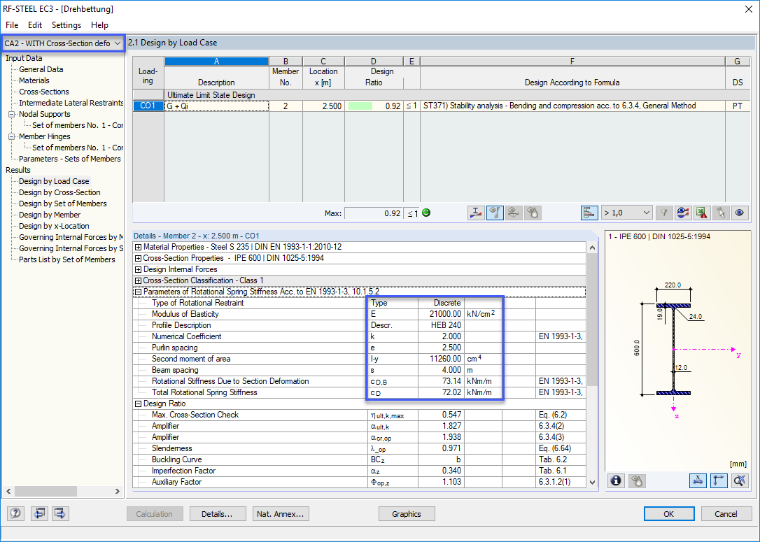The width and height of the screenshot is (760, 542).
Task: Collapse Parameters of Rotational Spring Stiffness section
Action: coord(138,292)
